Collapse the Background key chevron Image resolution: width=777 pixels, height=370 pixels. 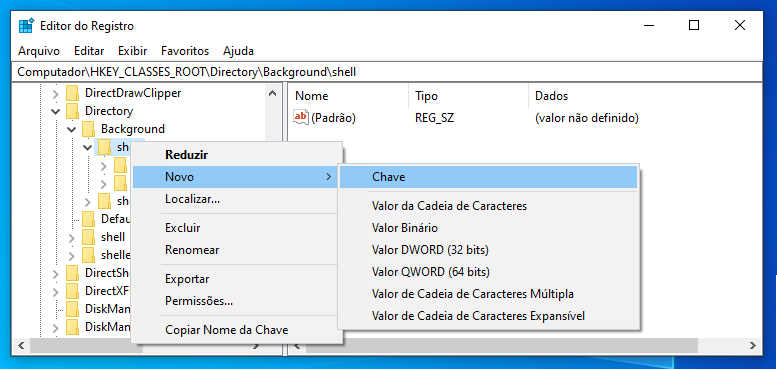click(x=72, y=129)
